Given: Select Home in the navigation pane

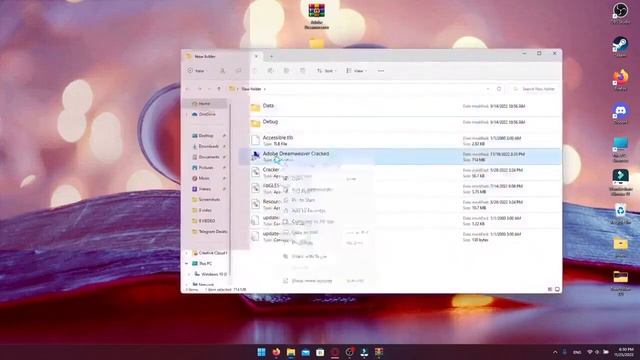Looking at the screenshot, I should (x=205, y=104).
